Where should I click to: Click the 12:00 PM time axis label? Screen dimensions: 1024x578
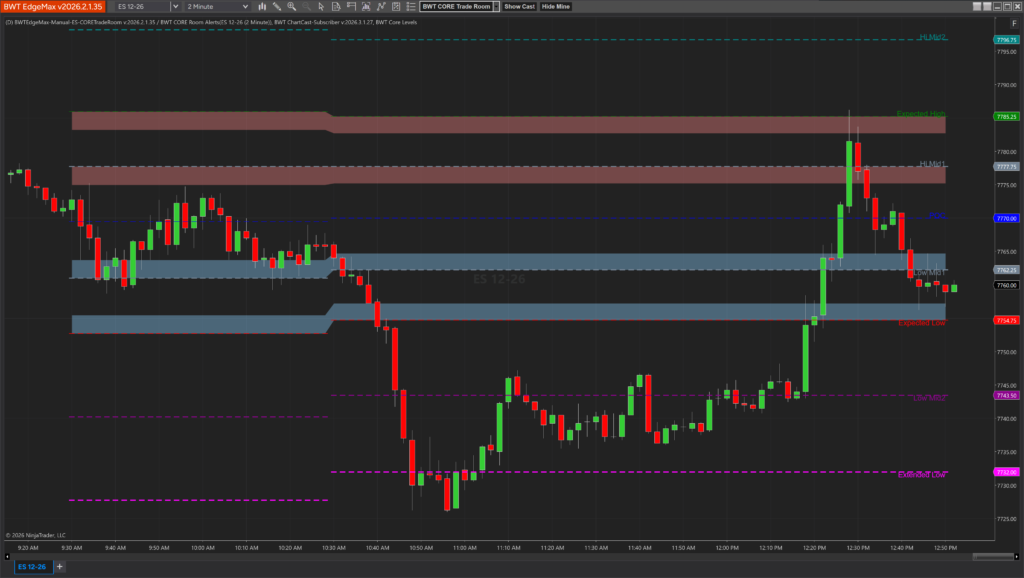(x=727, y=547)
